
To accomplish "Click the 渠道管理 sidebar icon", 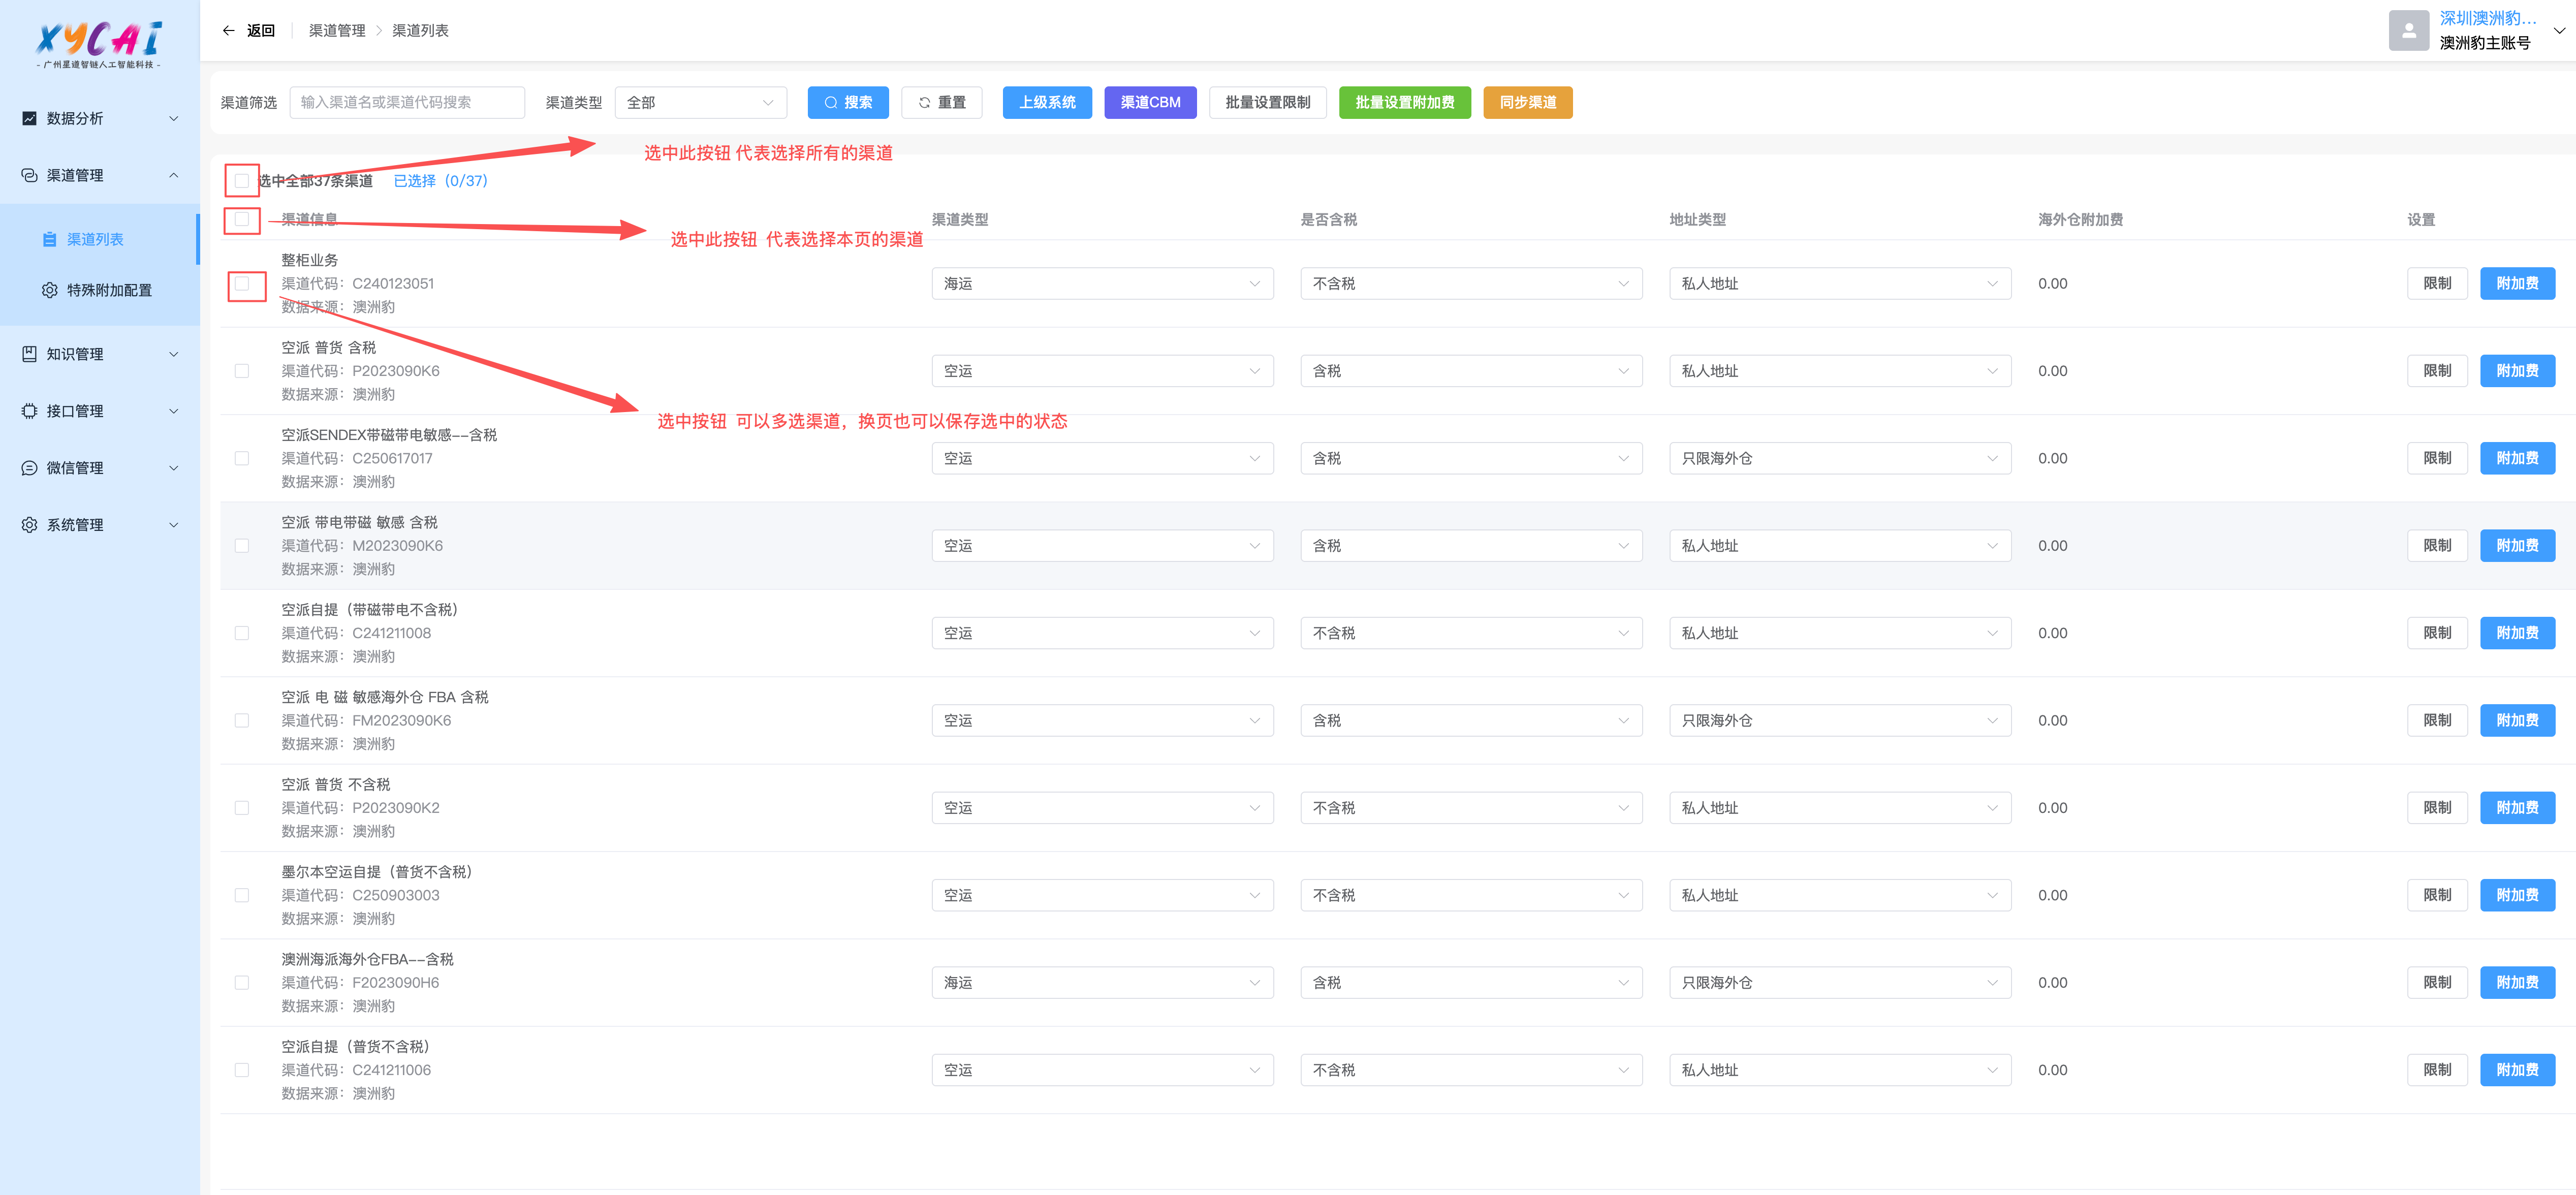I will pyautogui.click(x=29, y=175).
